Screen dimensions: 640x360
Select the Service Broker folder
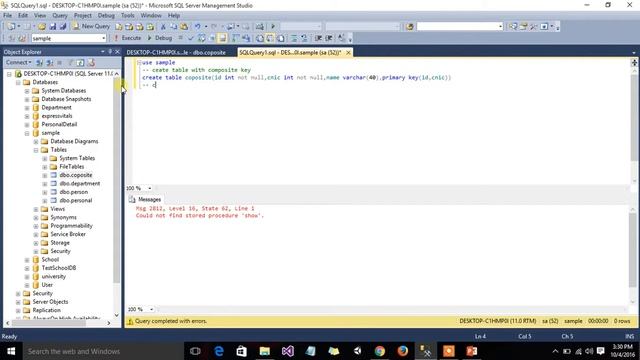pyautogui.click(x=68, y=234)
